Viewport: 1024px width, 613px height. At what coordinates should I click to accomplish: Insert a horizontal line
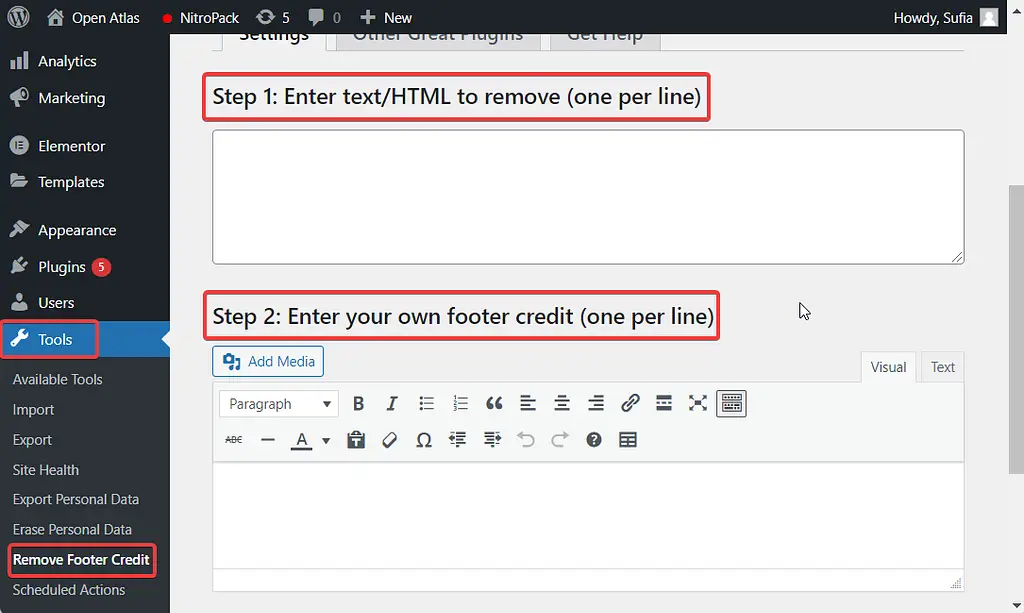[x=267, y=439]
